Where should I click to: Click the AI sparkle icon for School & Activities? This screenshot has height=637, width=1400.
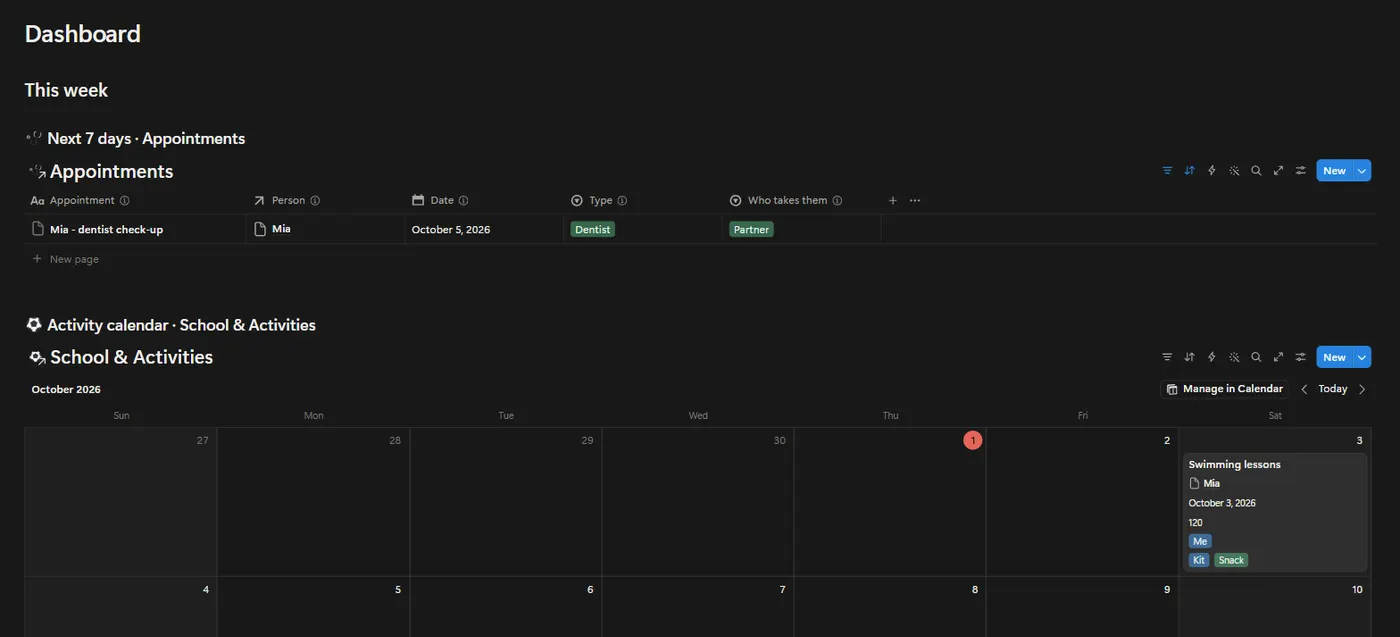[1234, 357]
